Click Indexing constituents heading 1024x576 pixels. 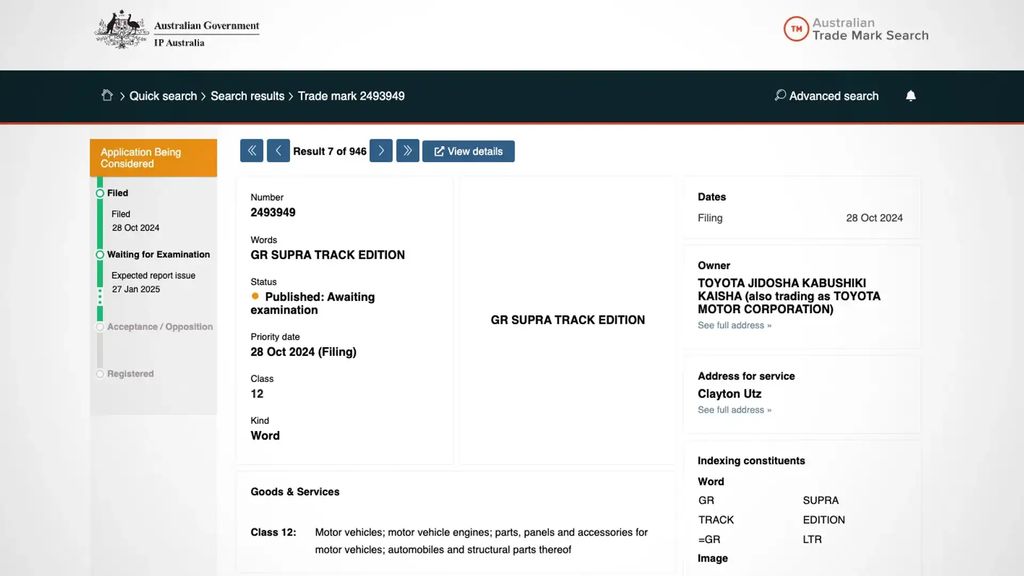pyautogui.click(x=751, y=460)
